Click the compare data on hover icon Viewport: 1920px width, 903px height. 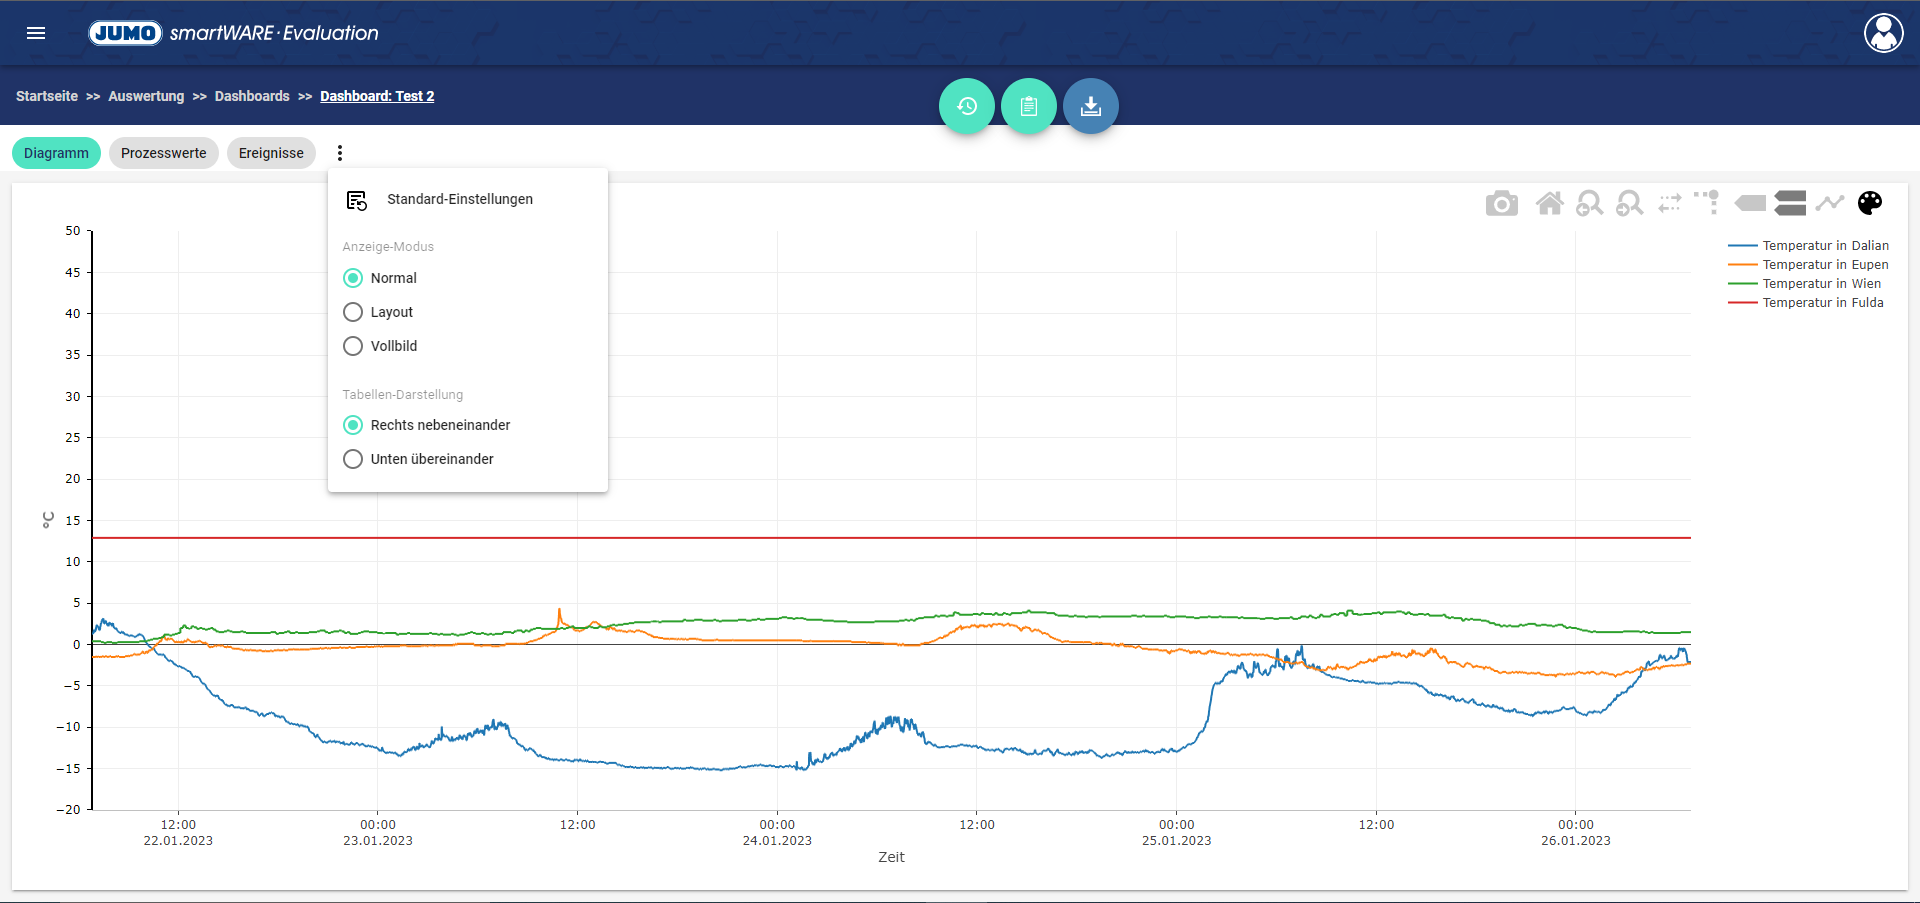[x=1789, y=204]
